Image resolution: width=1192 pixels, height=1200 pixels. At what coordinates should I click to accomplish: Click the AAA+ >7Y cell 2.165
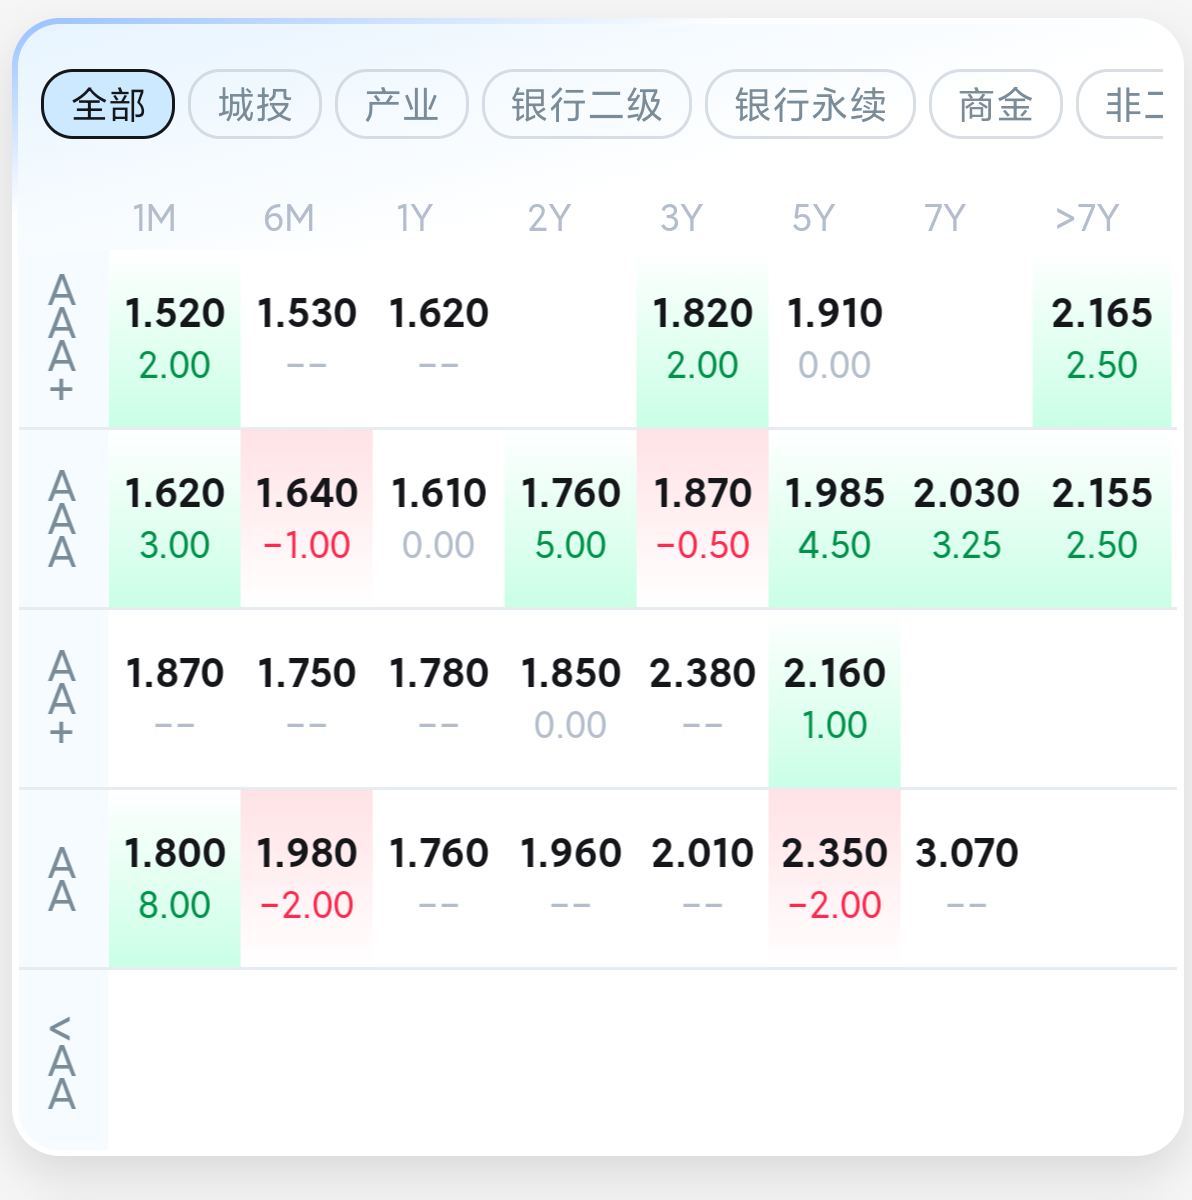pos(1101,338)
